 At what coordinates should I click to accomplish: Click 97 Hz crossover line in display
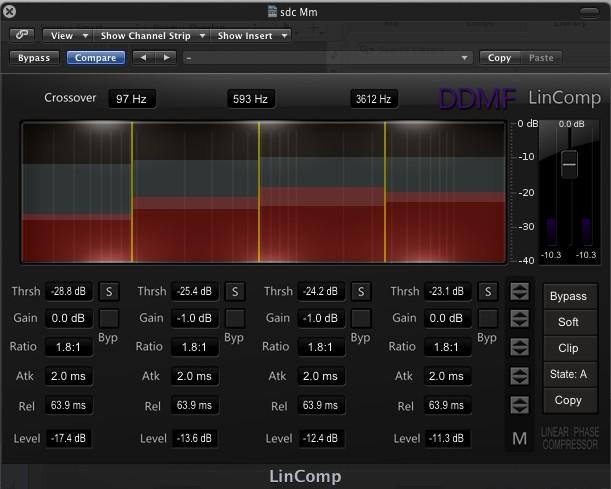click(132, 192)
